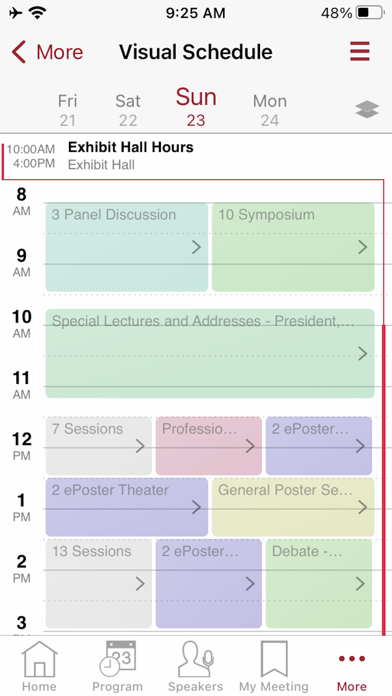This screenshot has width=392, height=696.
Task: Expand the 13 Sessions arrow
Action: (140, 584)
